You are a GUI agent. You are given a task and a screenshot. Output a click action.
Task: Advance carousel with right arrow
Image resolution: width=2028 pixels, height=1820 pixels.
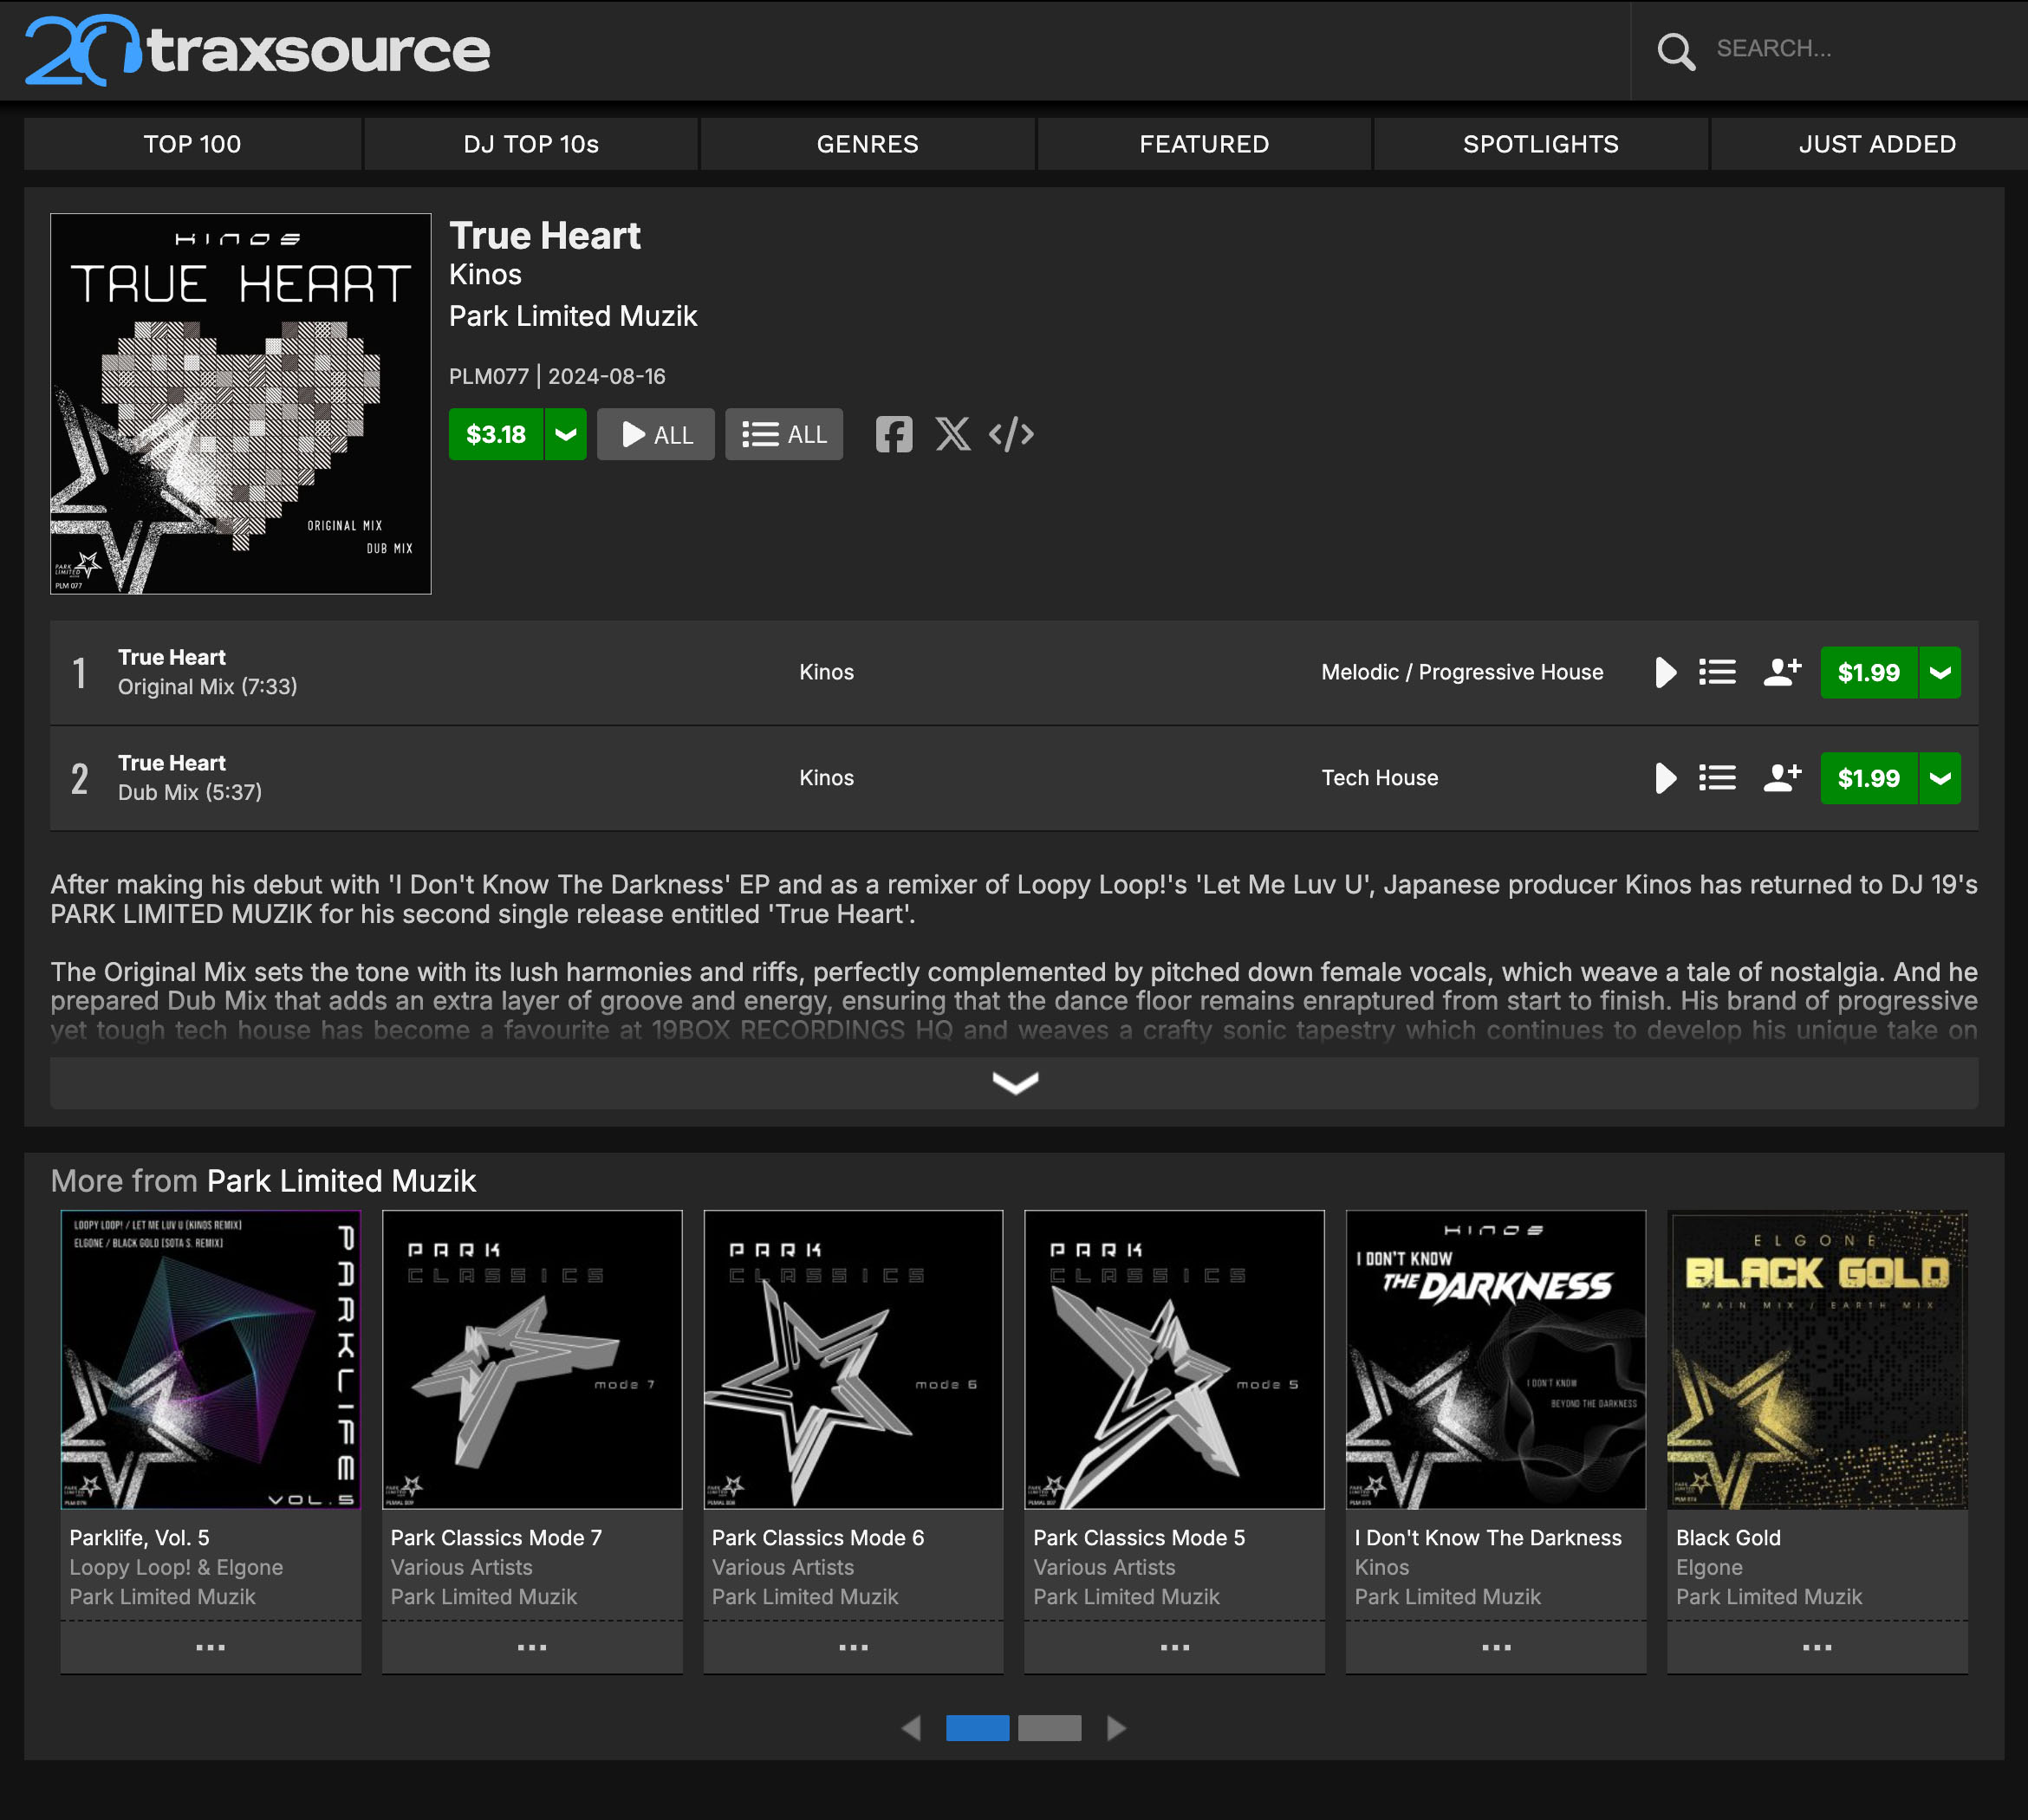pos(1116,1728)
